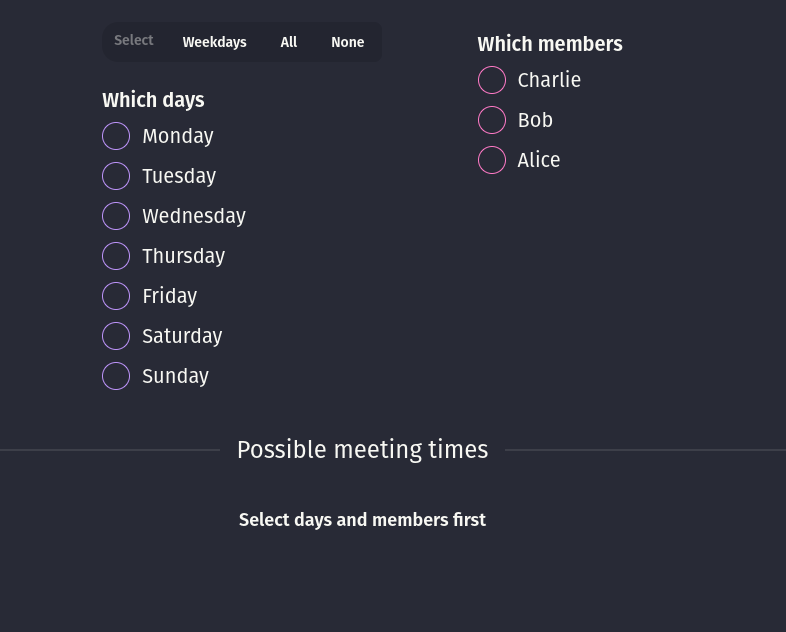Mark the Saturday checkbox
Viewport: 786px width, 632px height.
tap(116, 336)
